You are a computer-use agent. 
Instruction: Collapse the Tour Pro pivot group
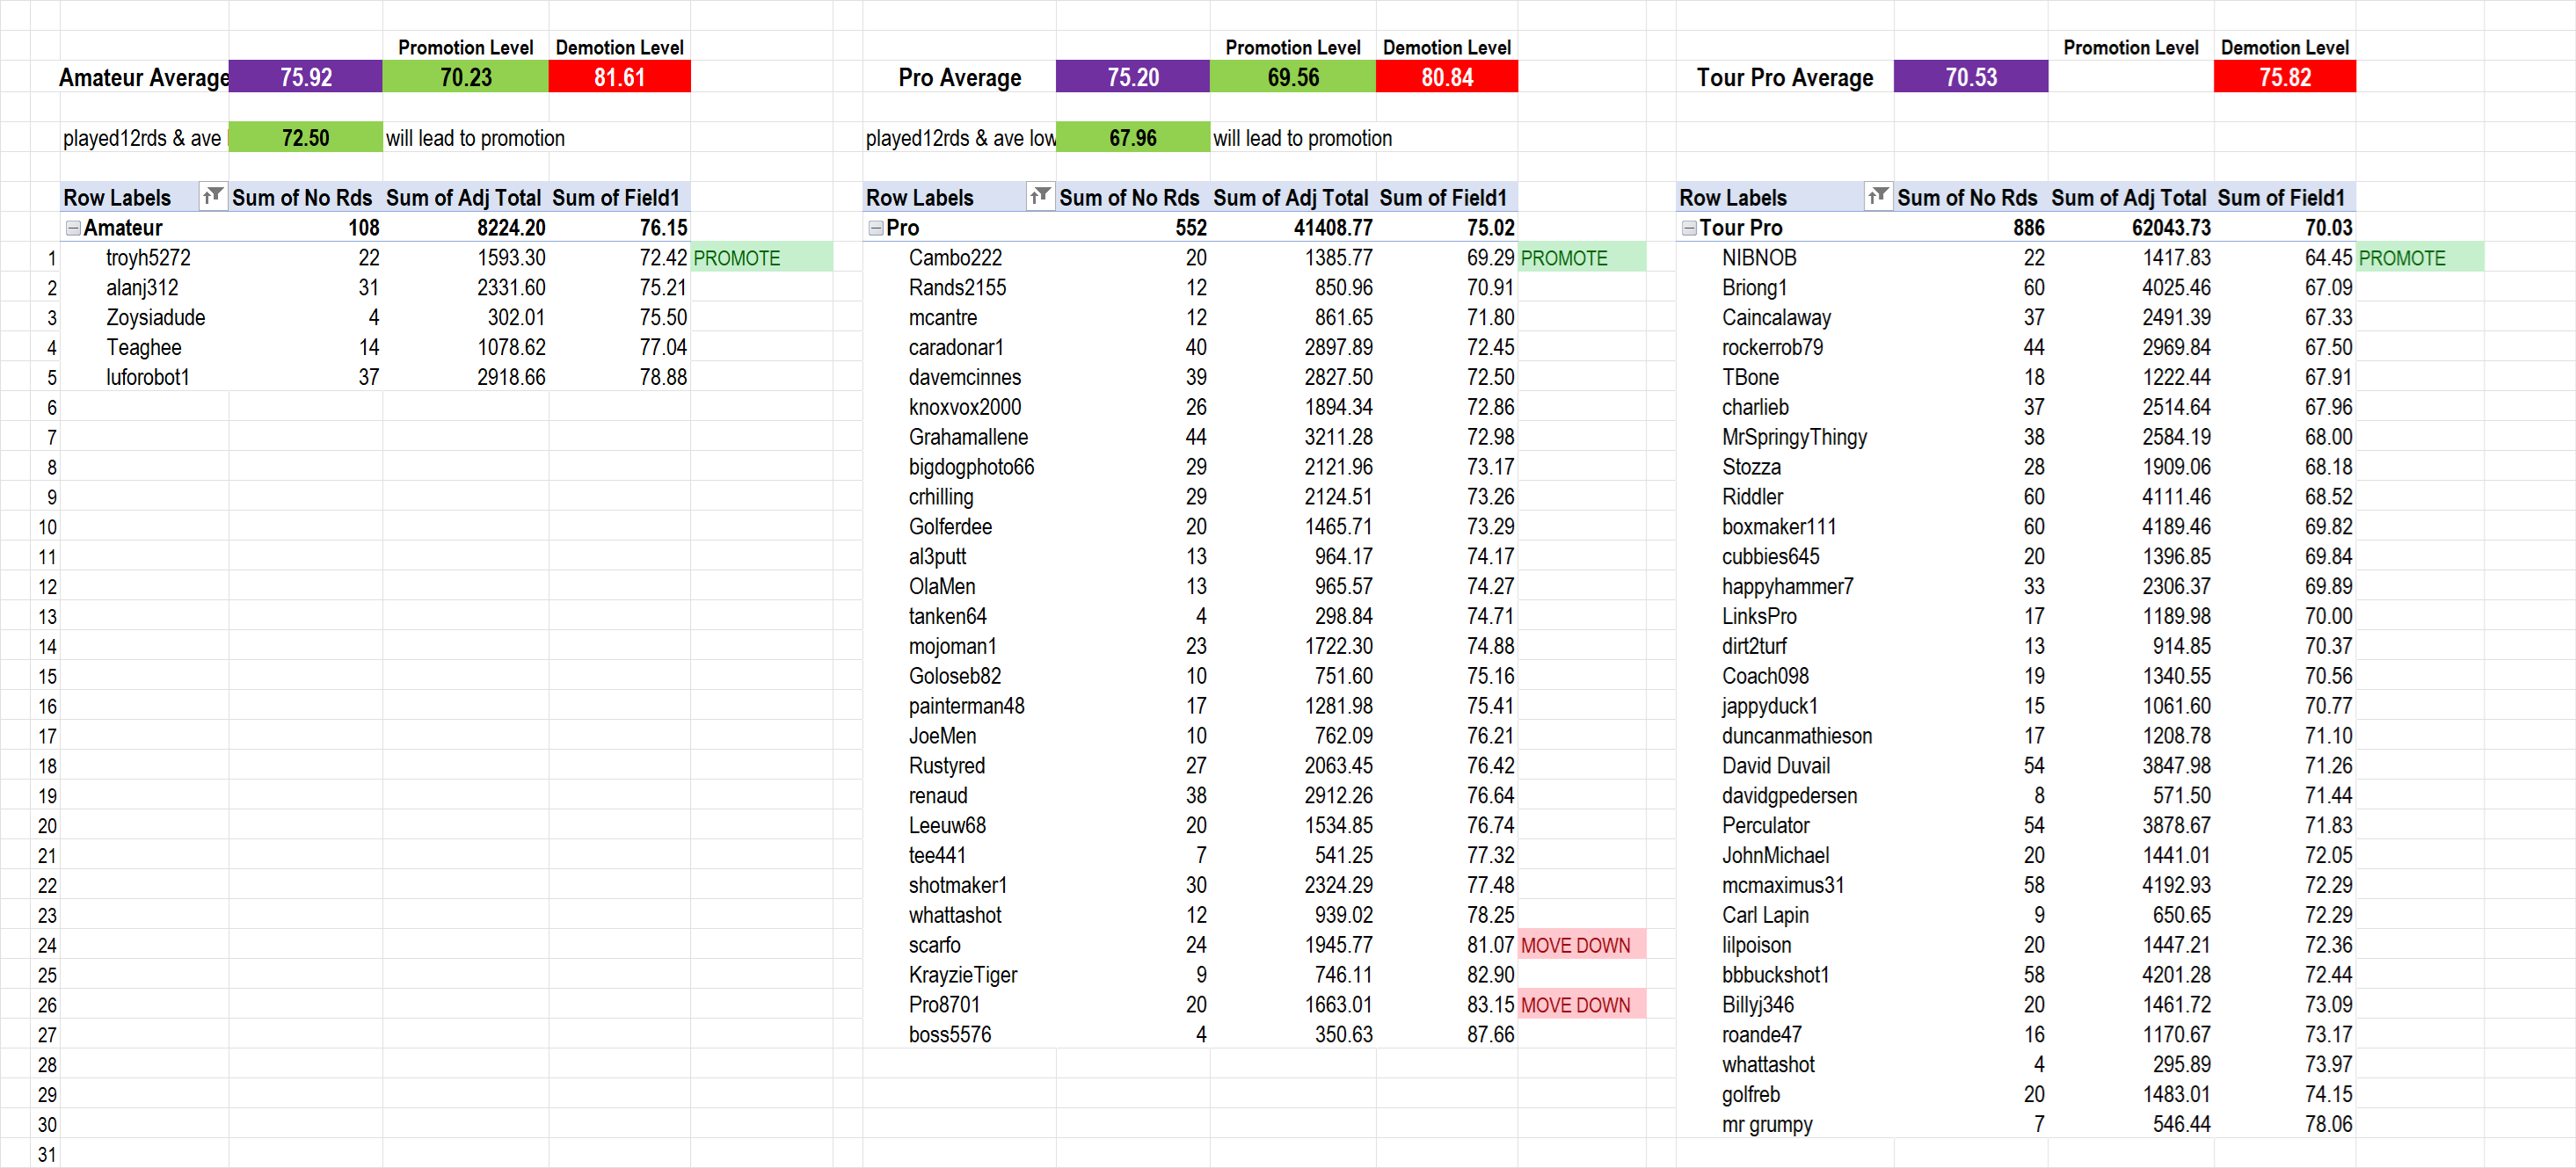click(x=1689, y=228)
